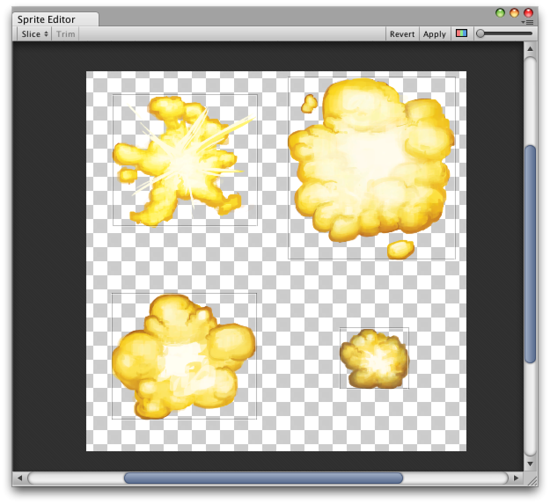Select the large smoke cloud sprite
Image resolution: width=550 pixels, height=504 pixels.
(372, 168)
